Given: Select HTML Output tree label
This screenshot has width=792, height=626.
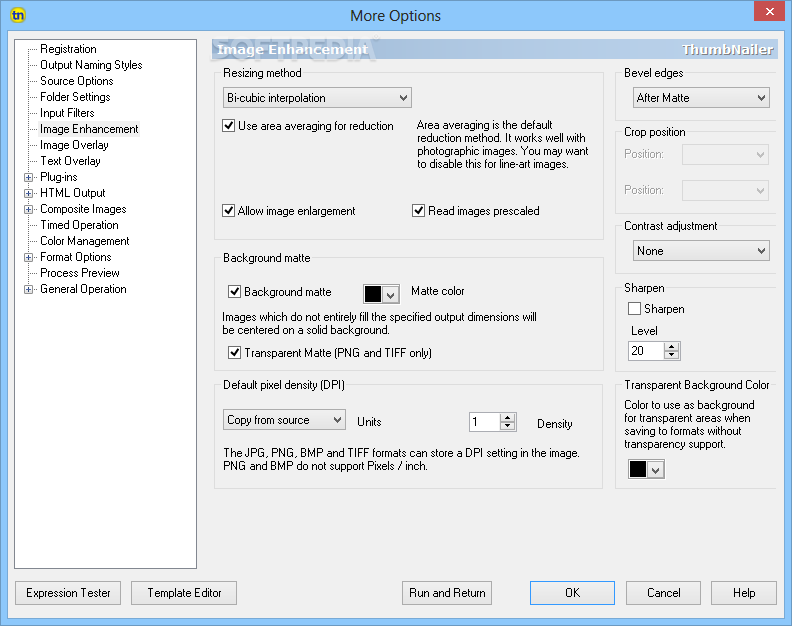Looking at the screenshot, I should click(x=73, y=193).
